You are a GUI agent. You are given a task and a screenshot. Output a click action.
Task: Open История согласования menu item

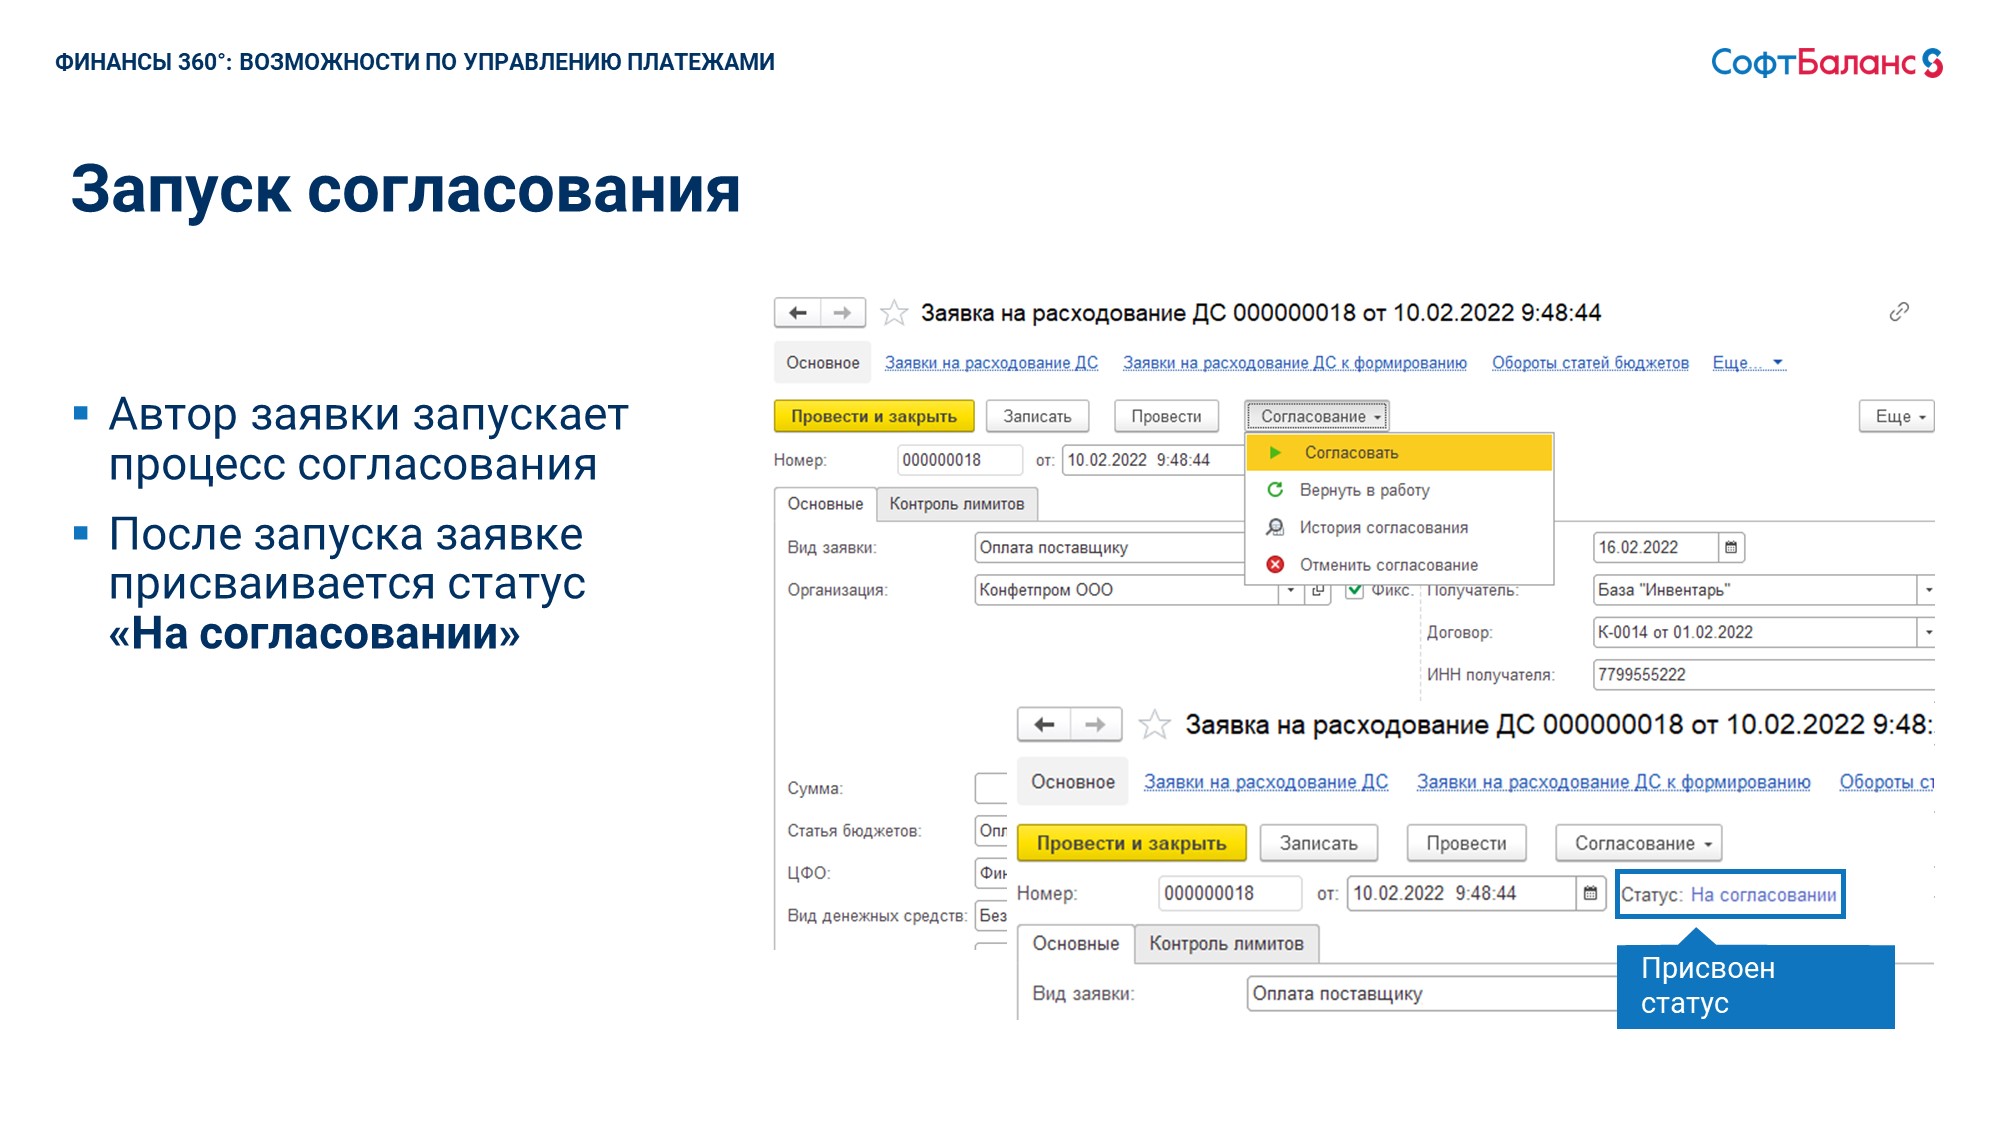pyautogui.click(x=1399, y=527)
